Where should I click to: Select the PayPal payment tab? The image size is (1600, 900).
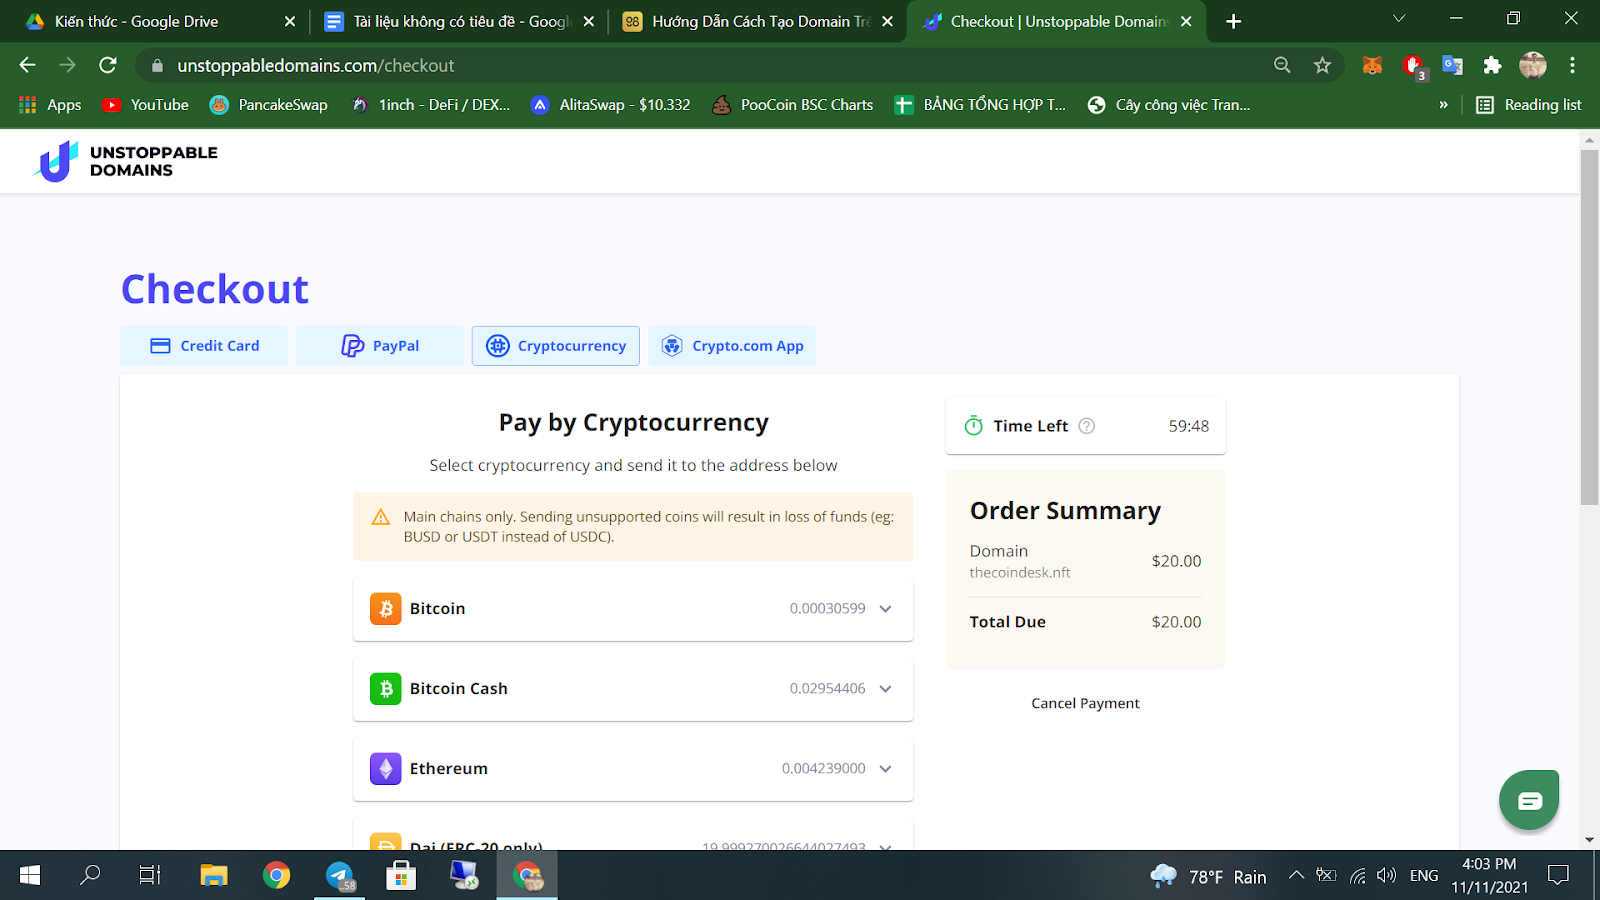pyautogui.click(x=380, y=346)
